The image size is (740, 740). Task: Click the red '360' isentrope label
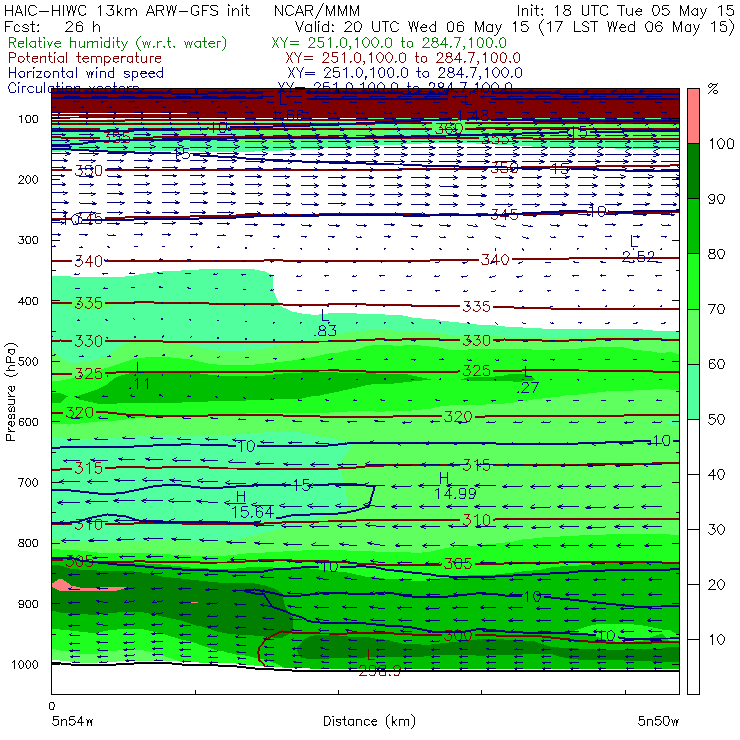[x=449, y=128]
